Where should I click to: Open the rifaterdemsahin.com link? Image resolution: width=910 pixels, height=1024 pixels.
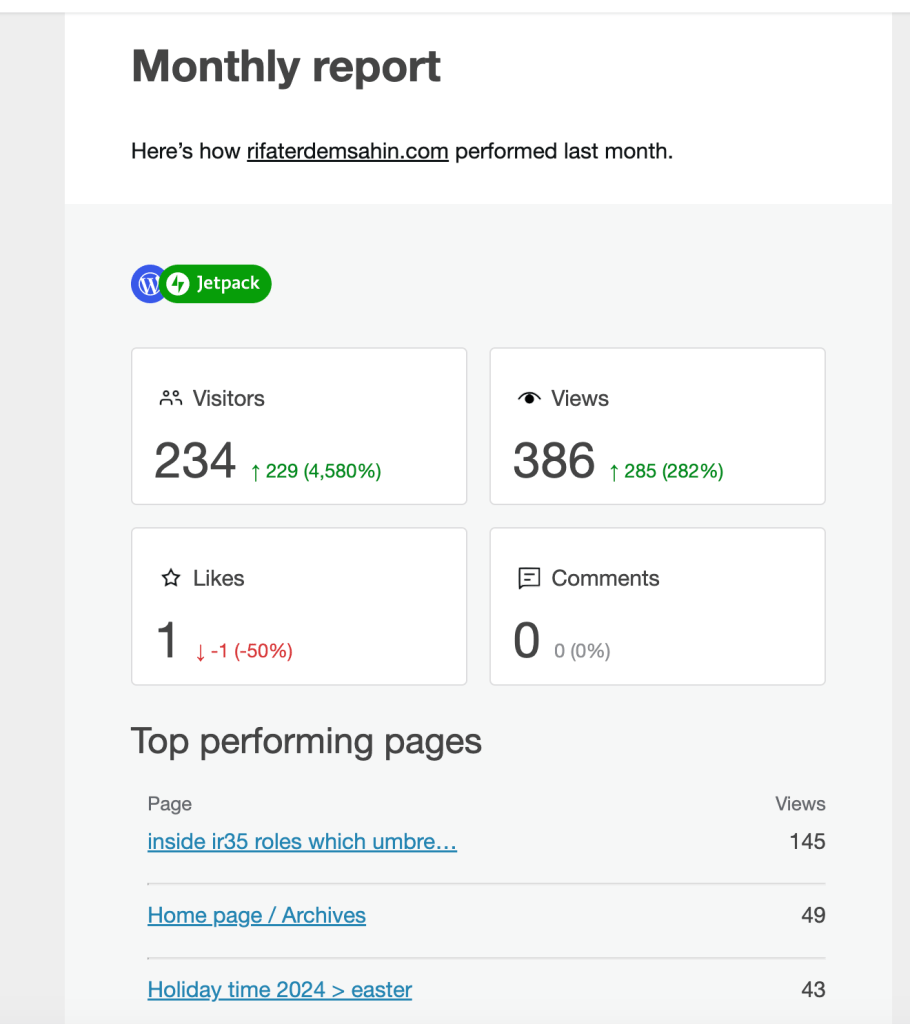(x=348, y=152)
